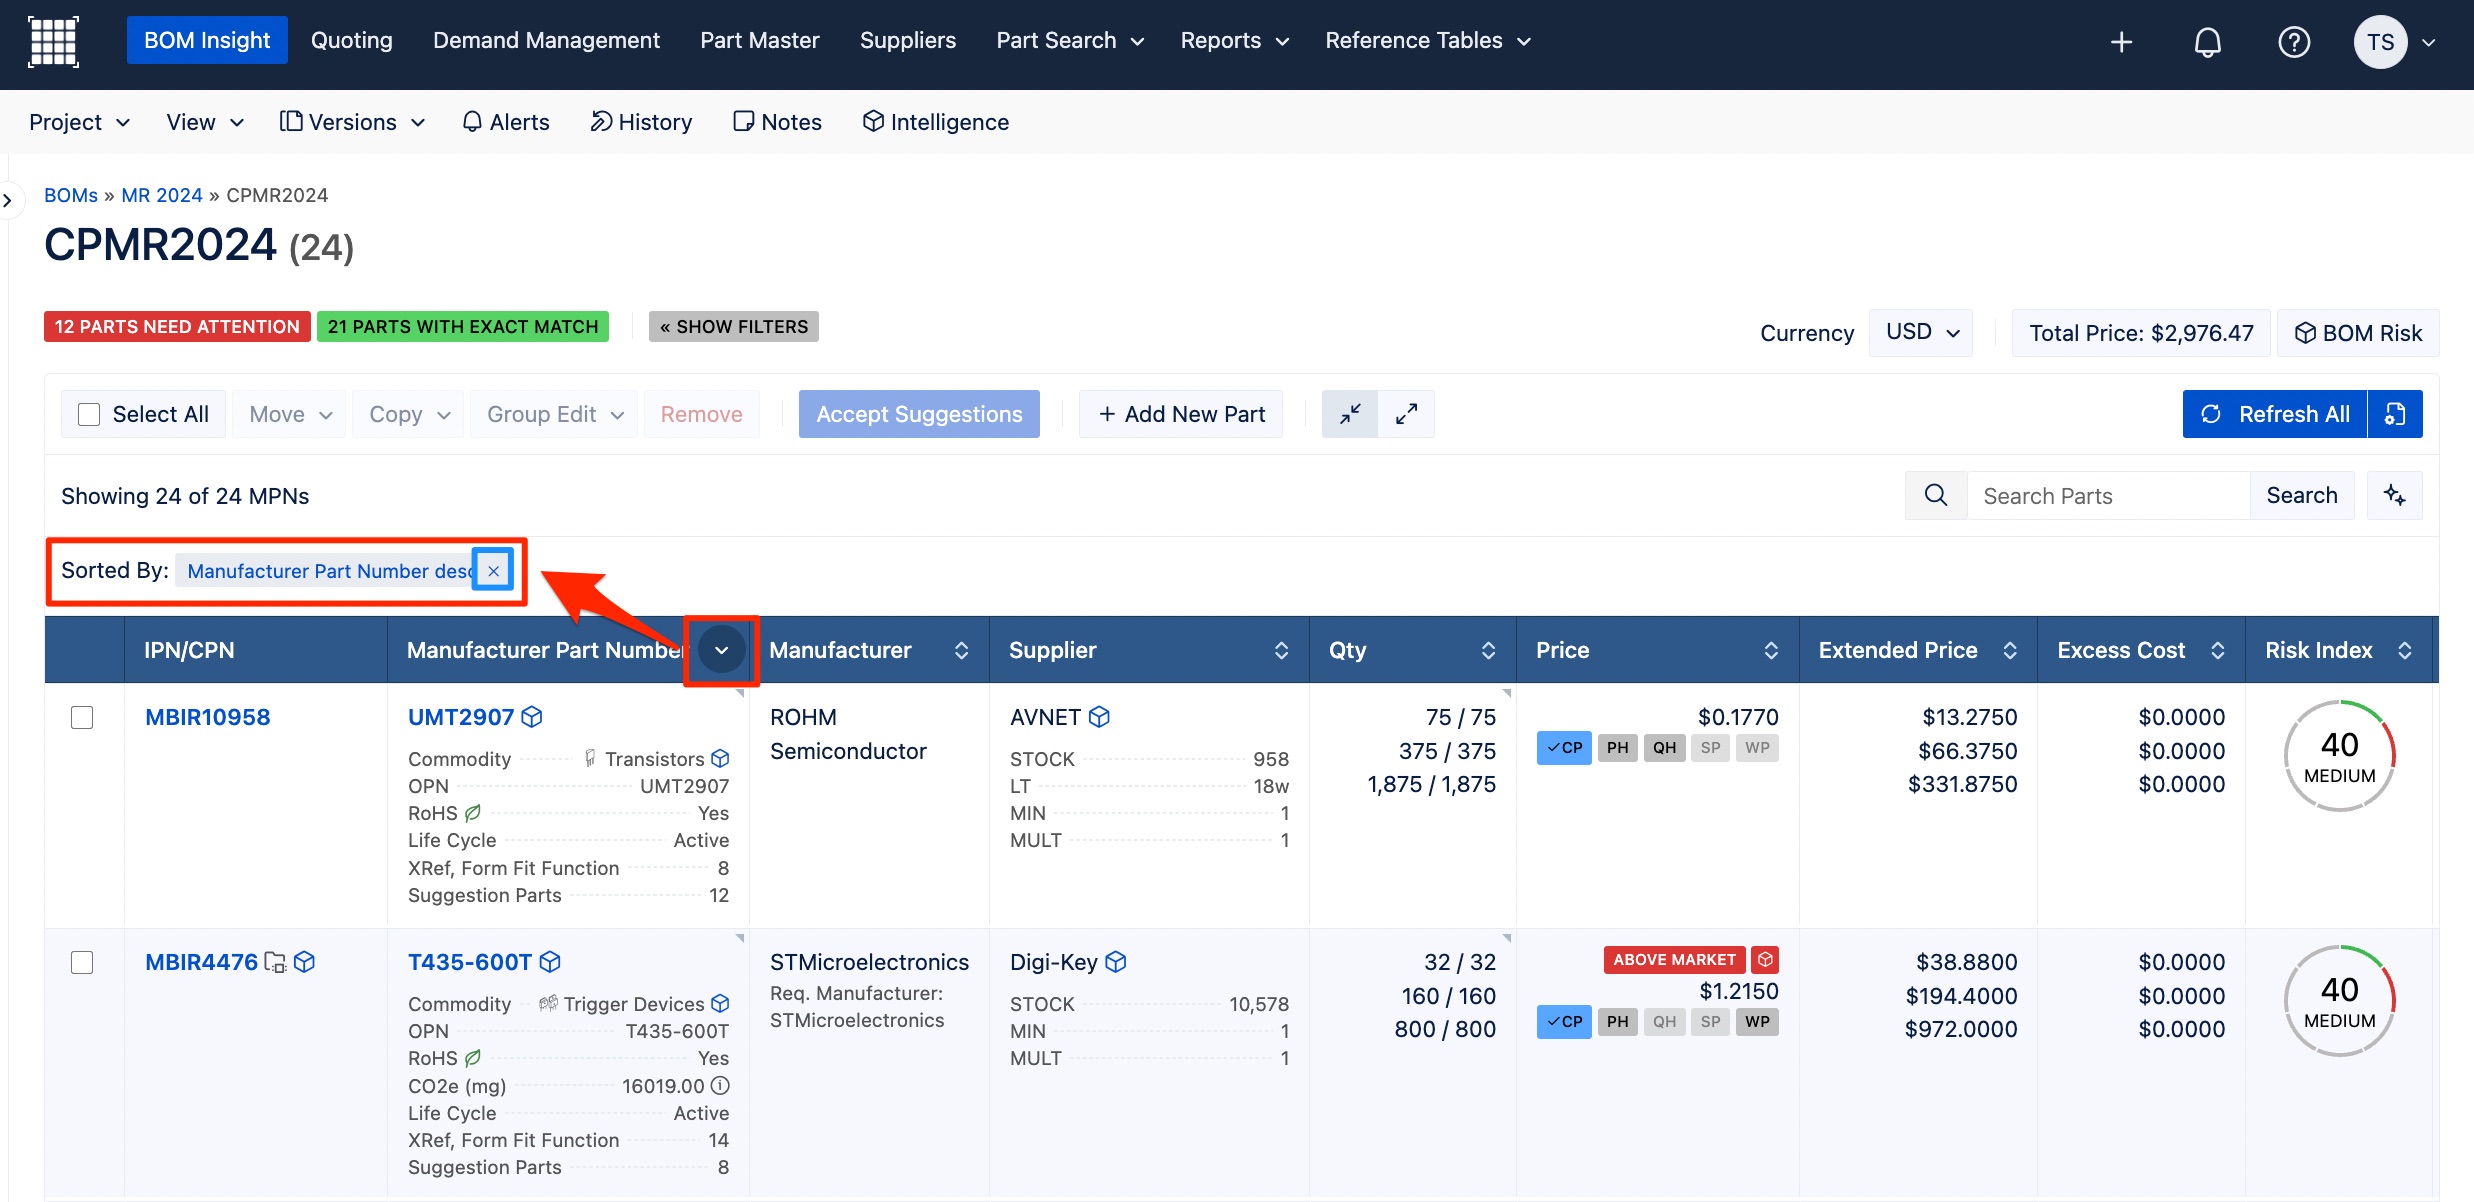Click the Accept Suggestions button
Screen dimensions: 2474x1202
[x=919, y=414]
